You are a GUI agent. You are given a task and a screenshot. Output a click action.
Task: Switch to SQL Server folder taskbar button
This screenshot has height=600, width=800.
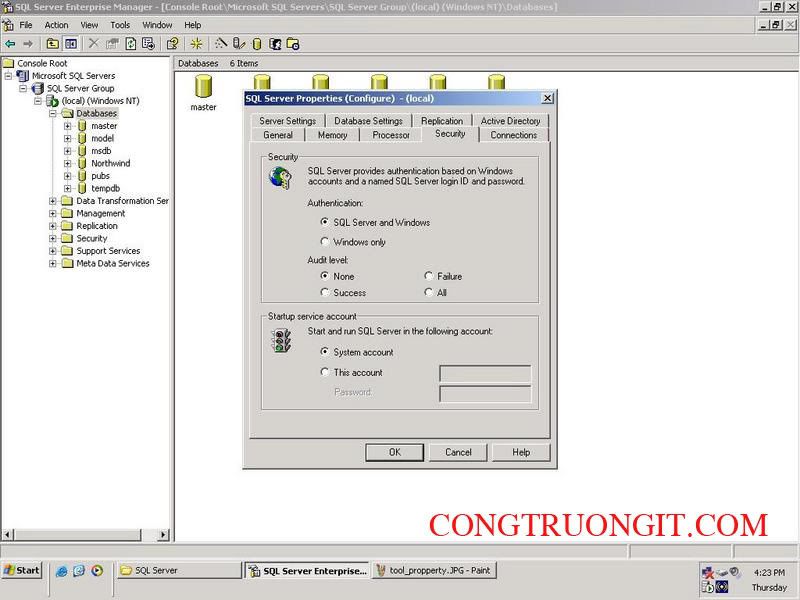coord(179,570)
